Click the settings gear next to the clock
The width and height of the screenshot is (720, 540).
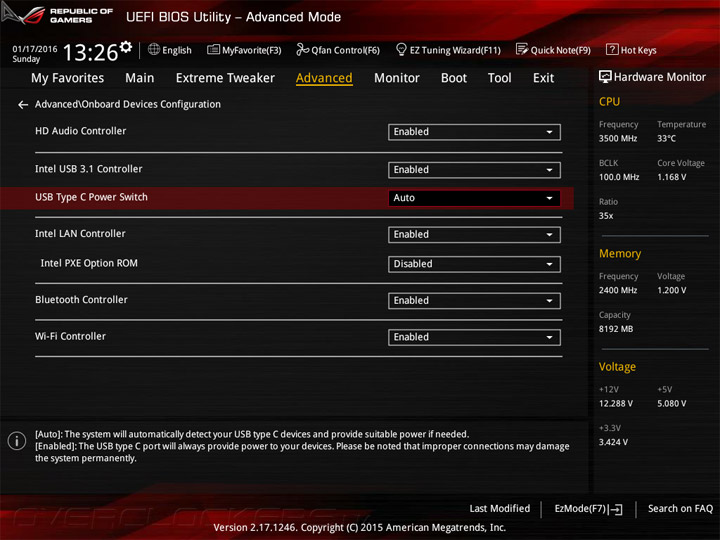pos(126,47)
